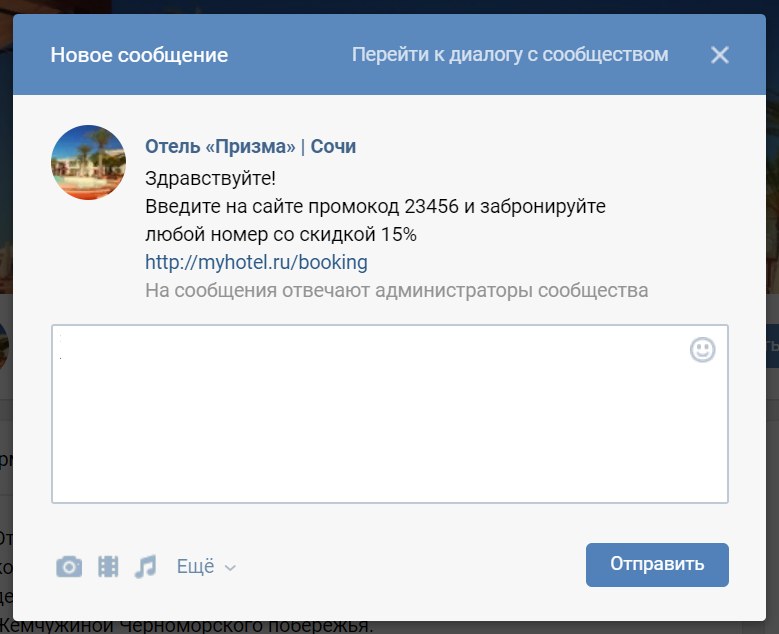Click the note about администраторы сообщества
779x634 pixels.
[396, 291]
